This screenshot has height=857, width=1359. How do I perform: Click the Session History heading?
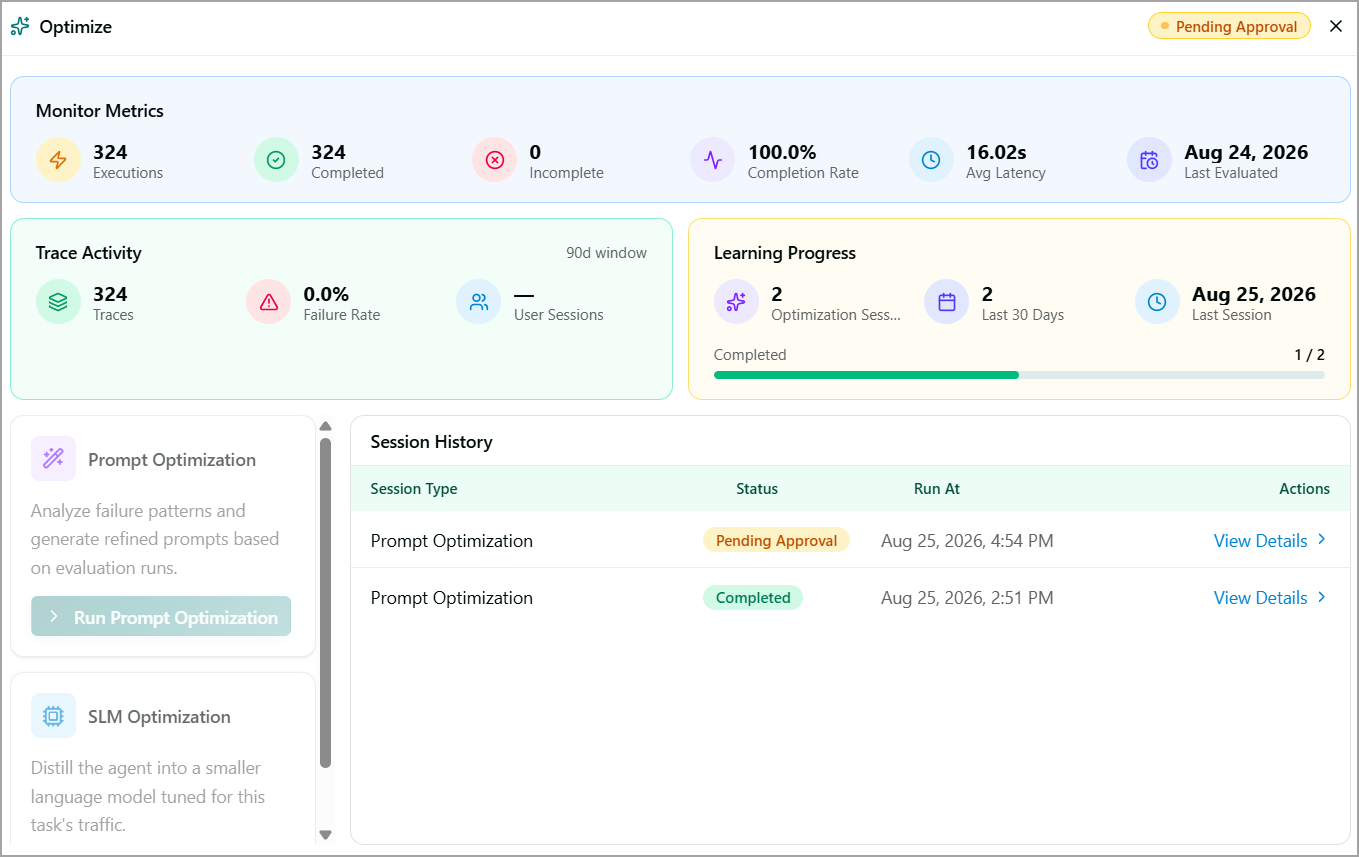pyautogui.click(x=431, y=442)
